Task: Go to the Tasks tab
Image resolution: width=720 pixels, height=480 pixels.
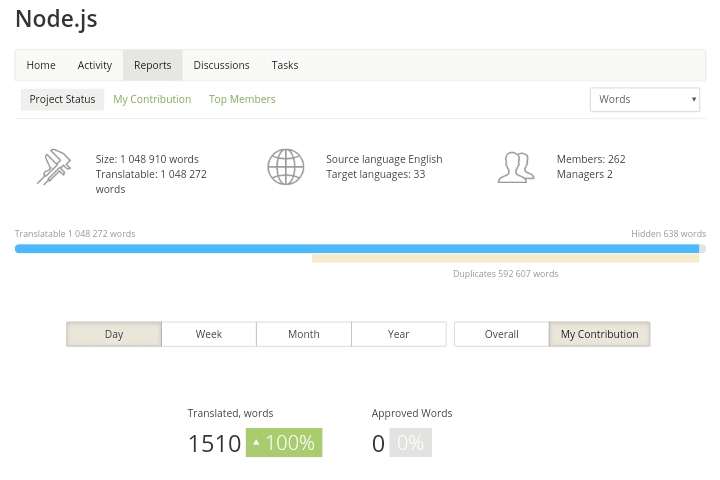Action: coord(285,65)
